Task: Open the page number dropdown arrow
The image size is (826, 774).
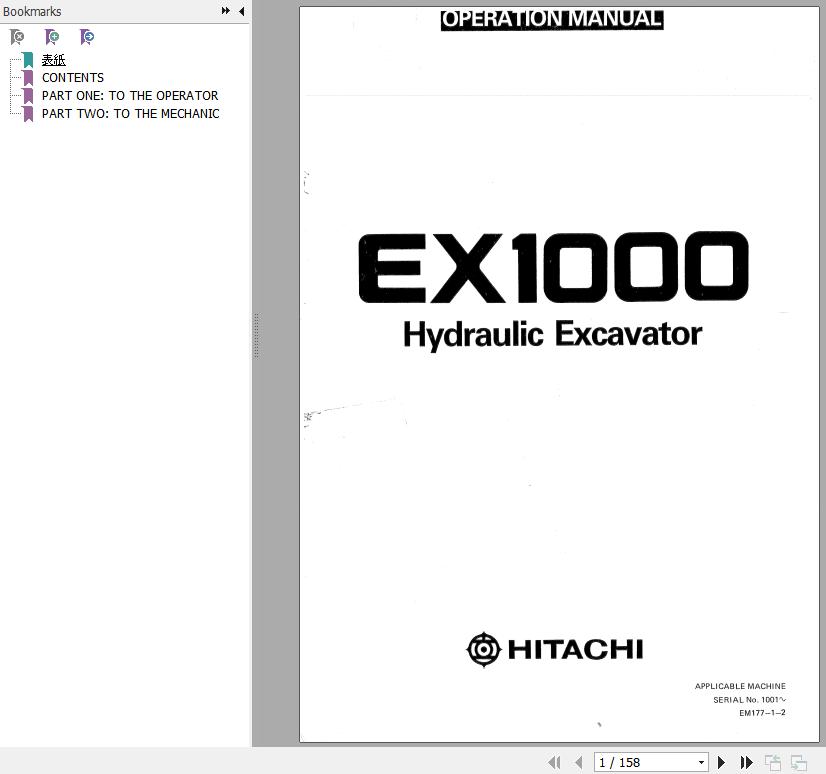Action: click(701, 762)
